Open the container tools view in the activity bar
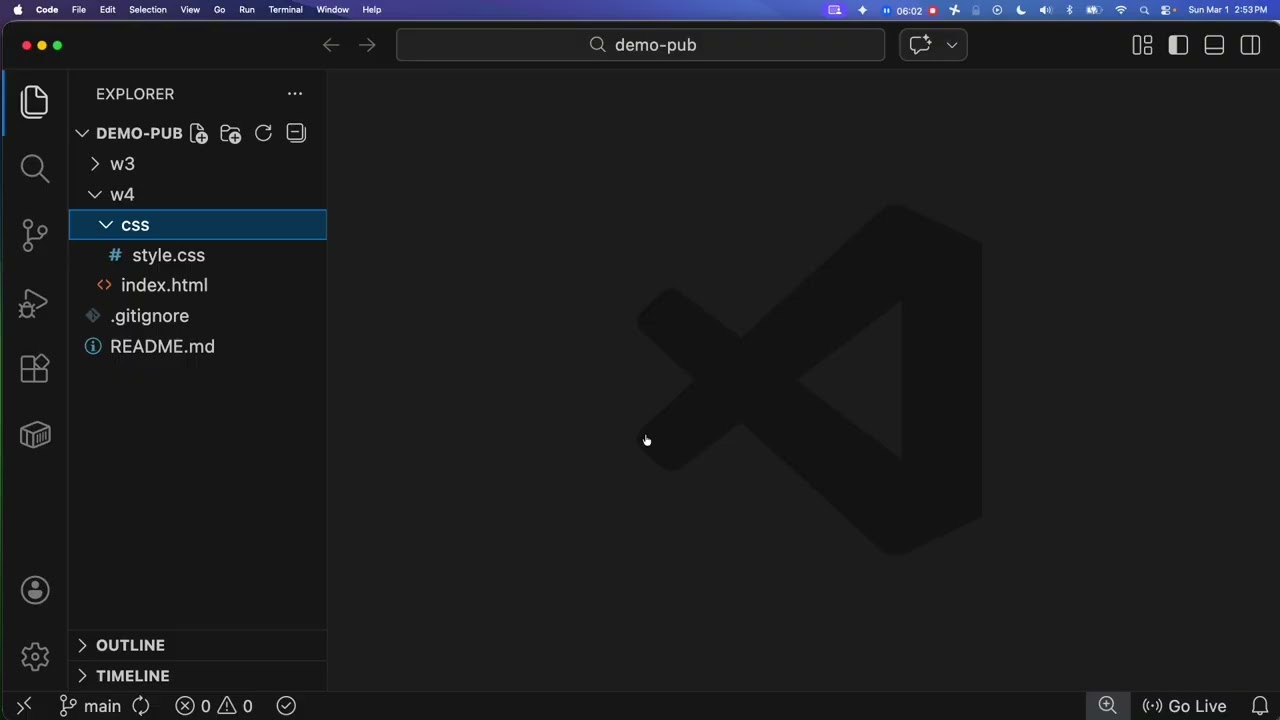This screenshot has width=1280, height=720. [35, 435]
